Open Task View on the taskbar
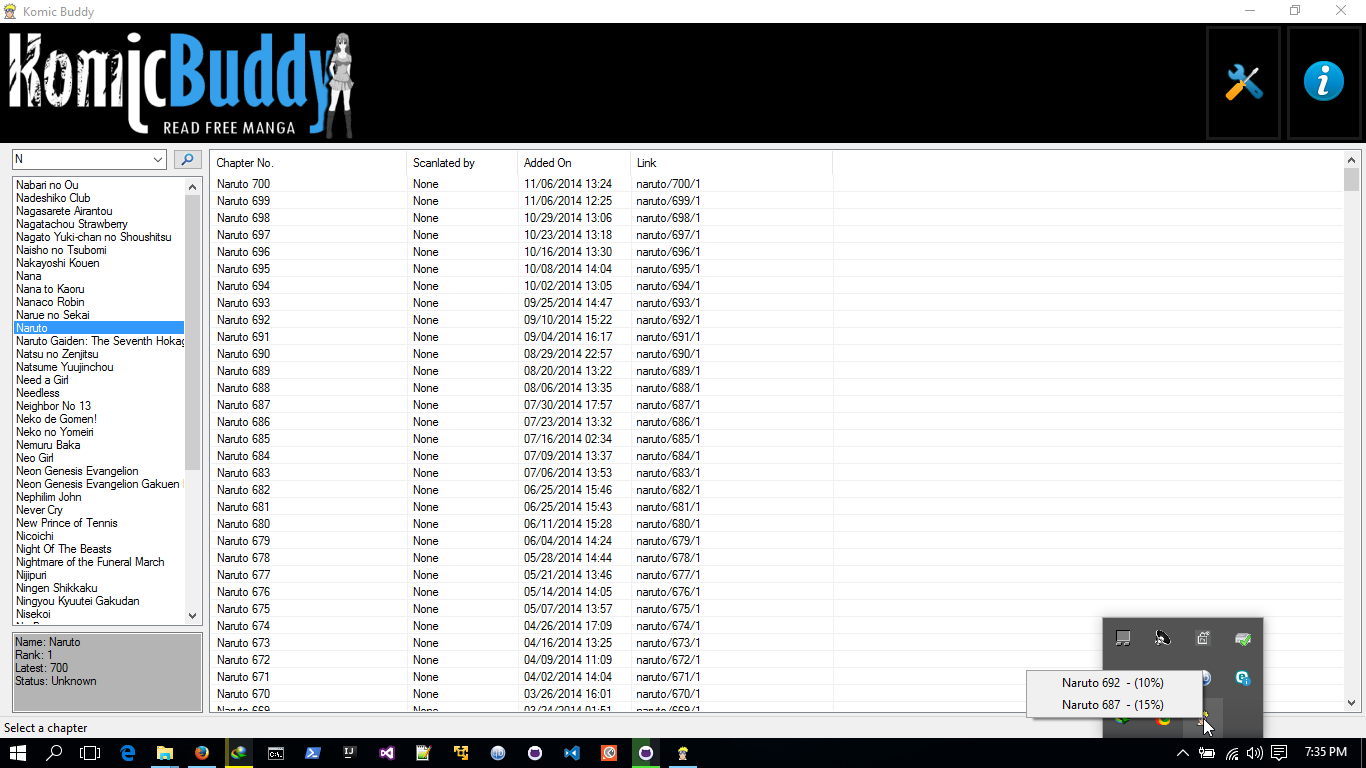Viewport: 1366px width, 768px height. [90, 753]
